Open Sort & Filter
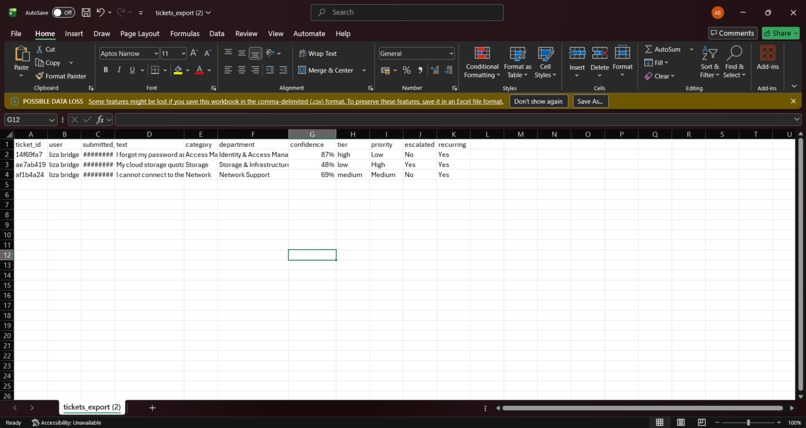 pyautogui.click(x=709, y=62)
